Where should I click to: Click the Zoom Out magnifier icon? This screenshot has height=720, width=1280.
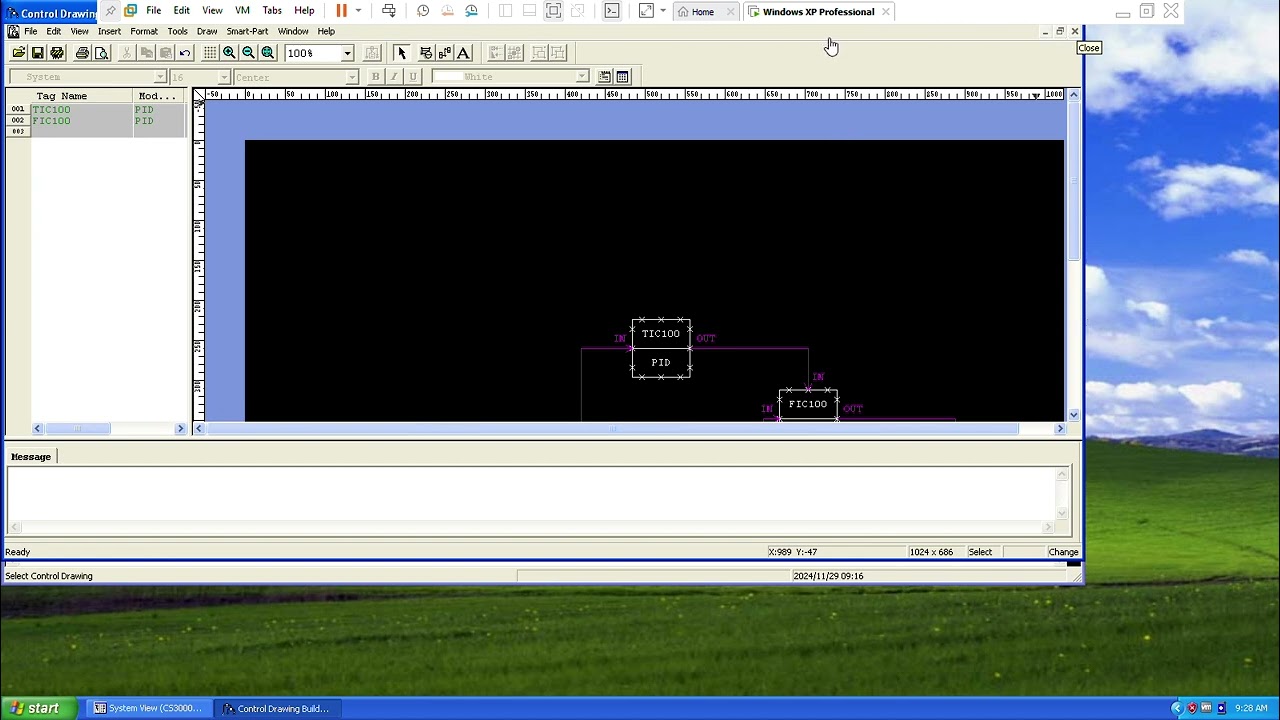[248, 53]
